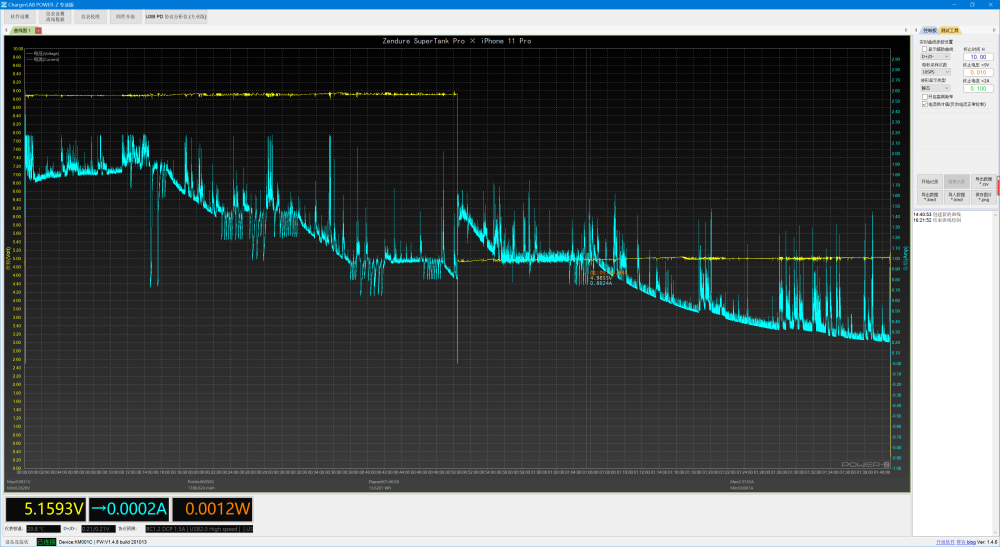
Task: Open the D+/D- auxiliary curve dropdown
Action: pyautogui.click(x=935, y=57)
